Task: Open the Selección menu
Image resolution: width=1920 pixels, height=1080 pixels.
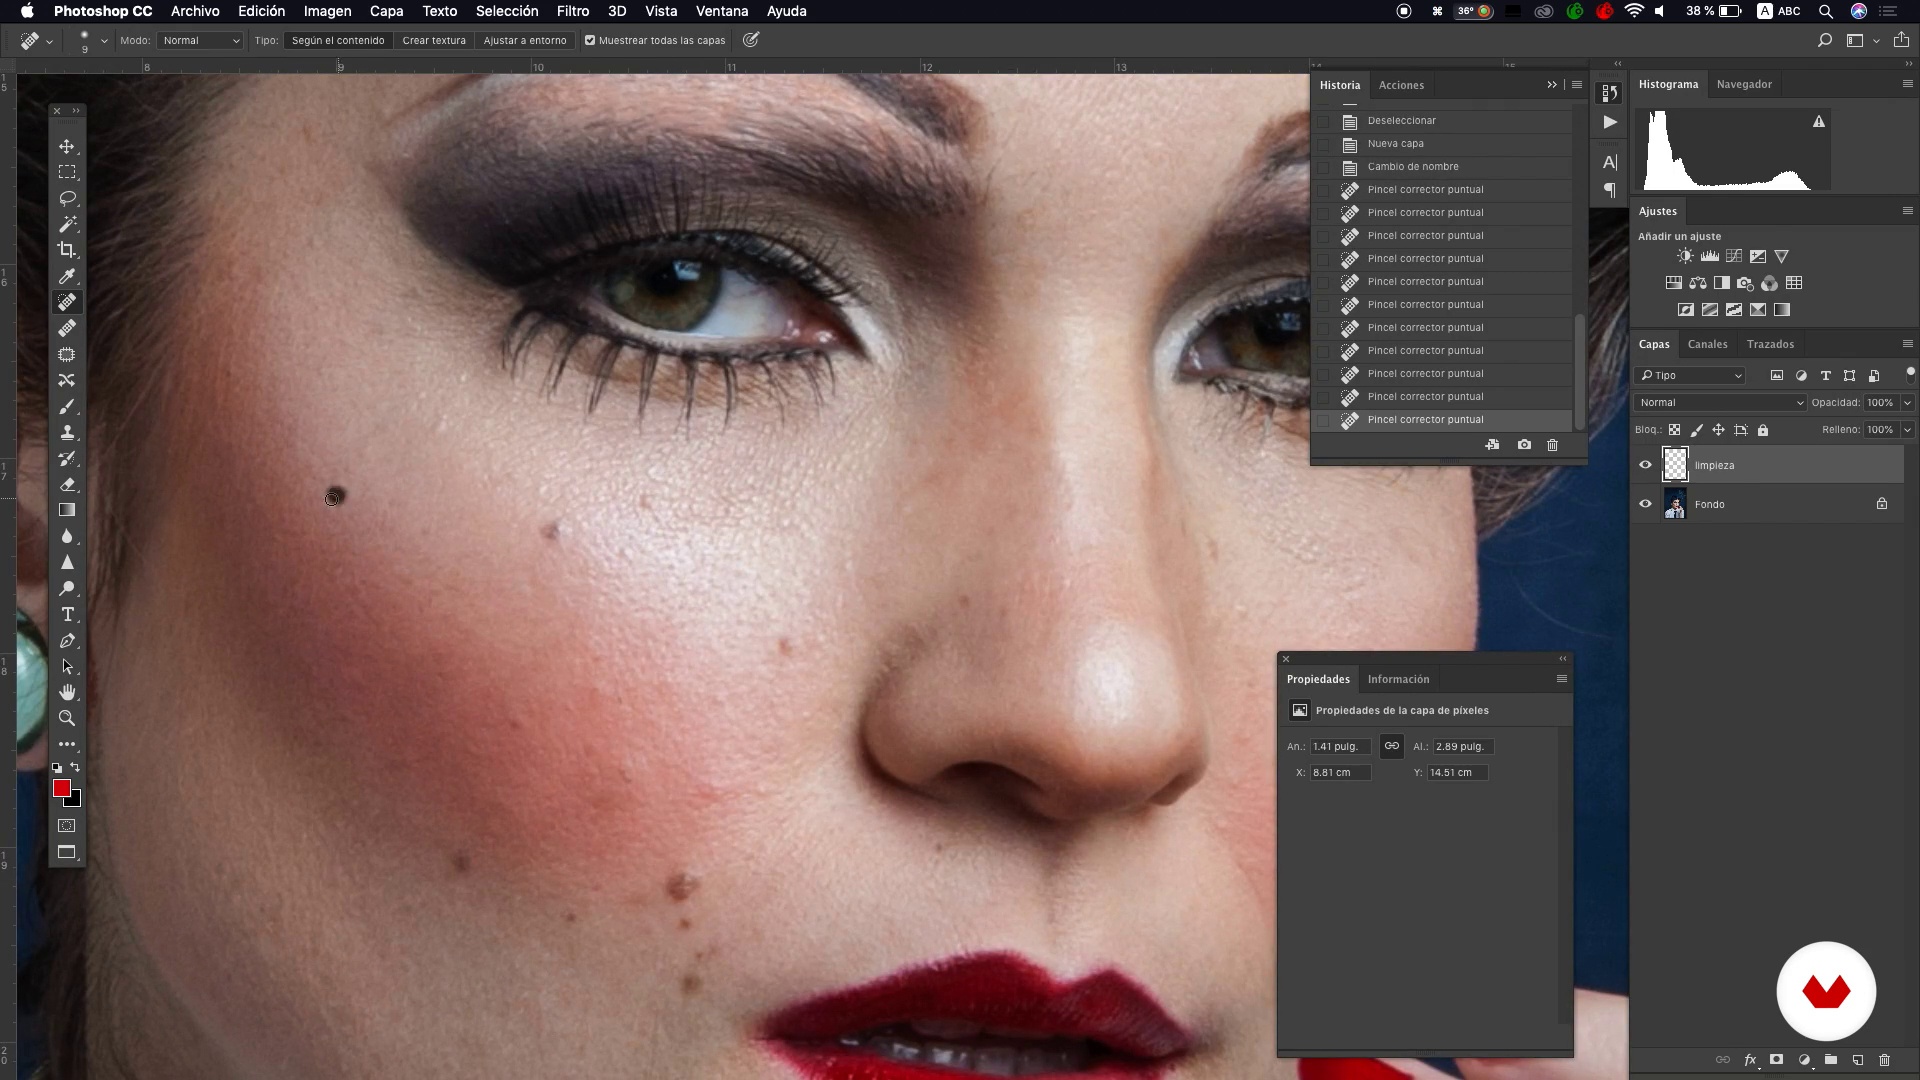Action: pos(507,11)
